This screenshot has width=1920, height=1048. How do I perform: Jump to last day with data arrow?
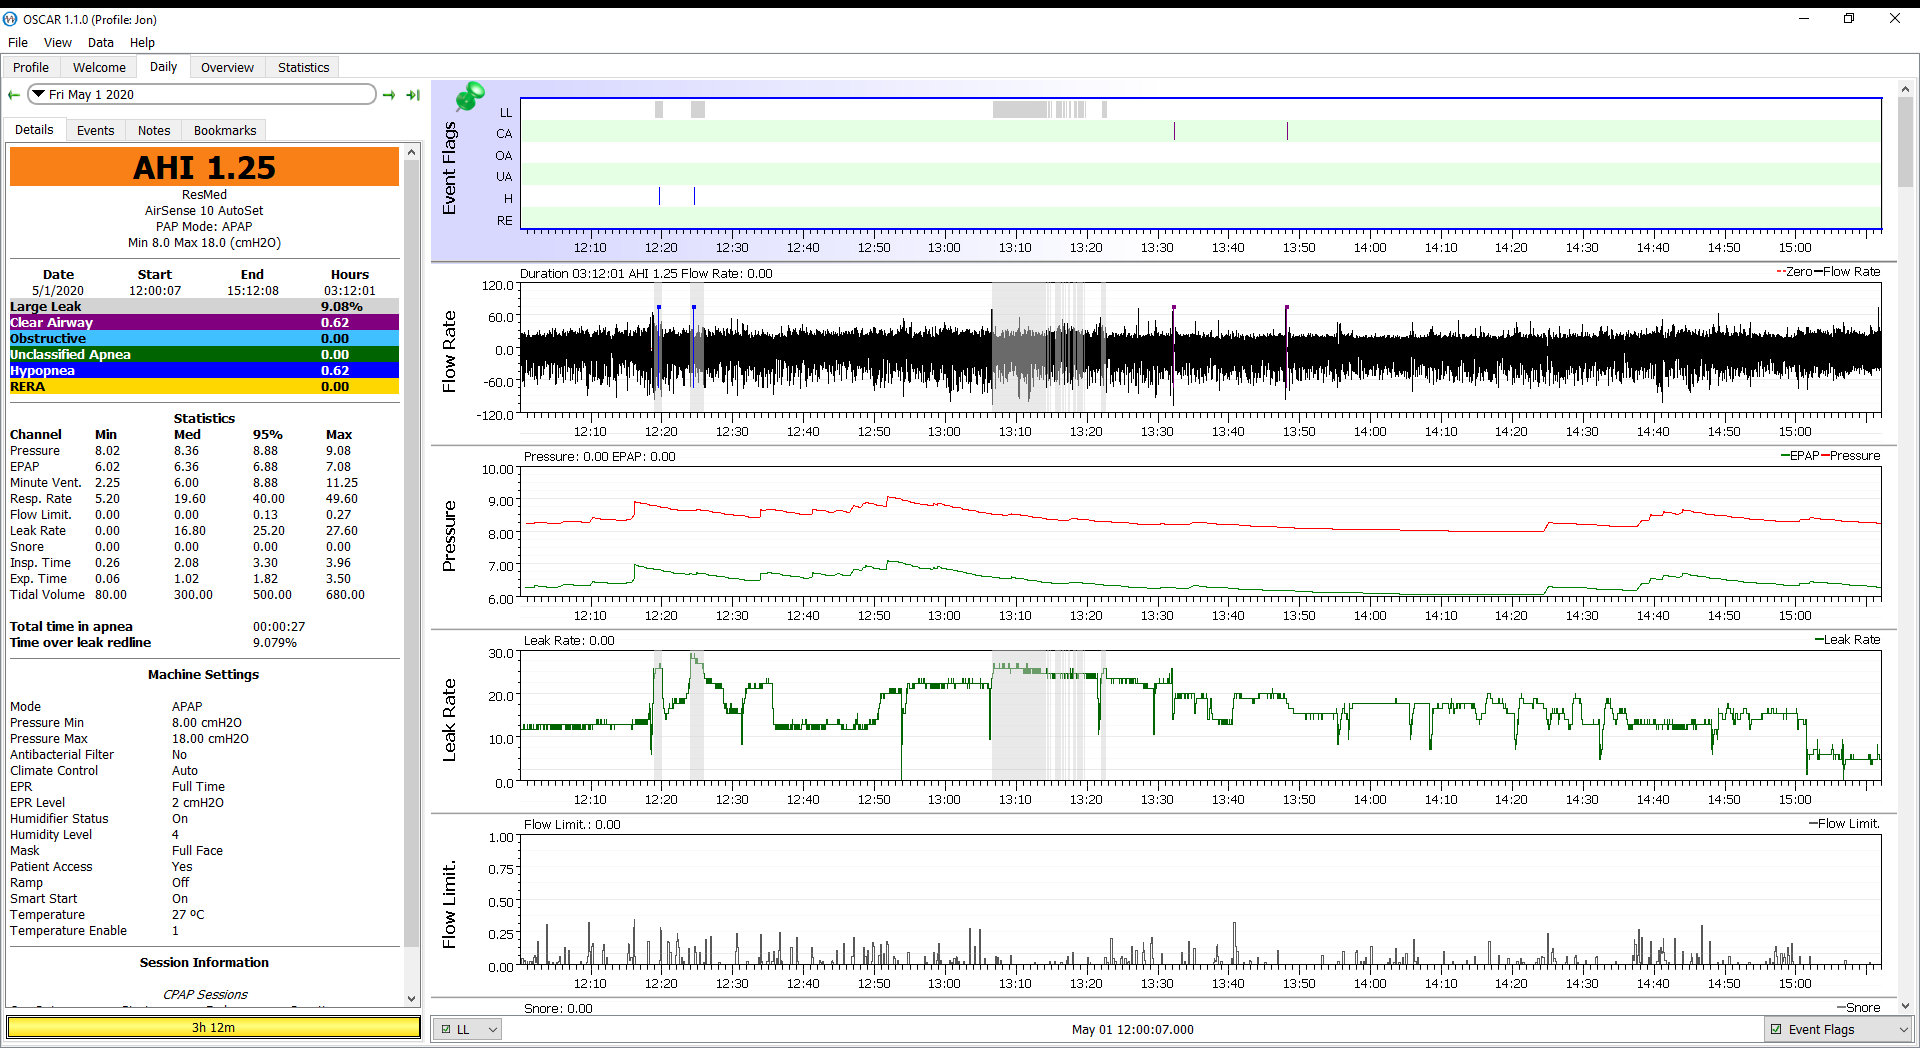pyautogui.click(x=413, y=95)
